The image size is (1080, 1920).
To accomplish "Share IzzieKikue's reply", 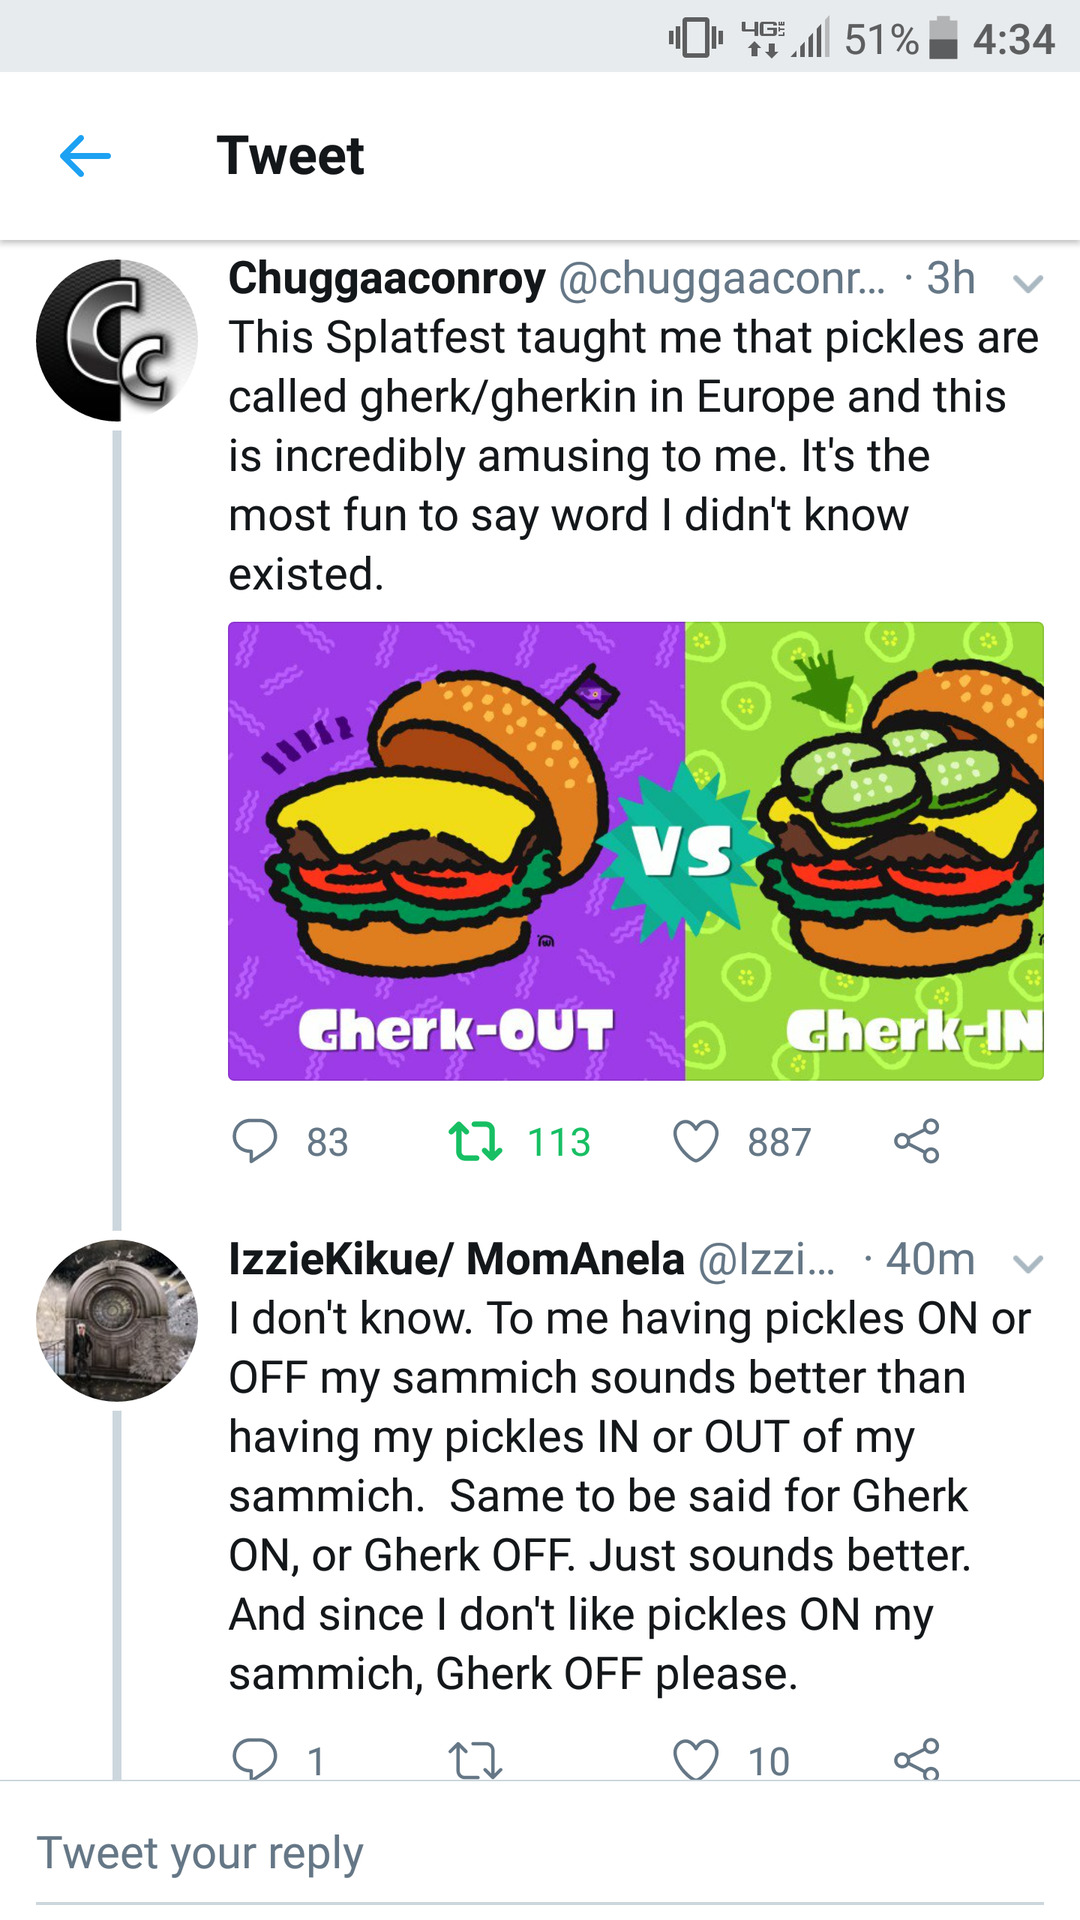I will (x=917, y=1759).
